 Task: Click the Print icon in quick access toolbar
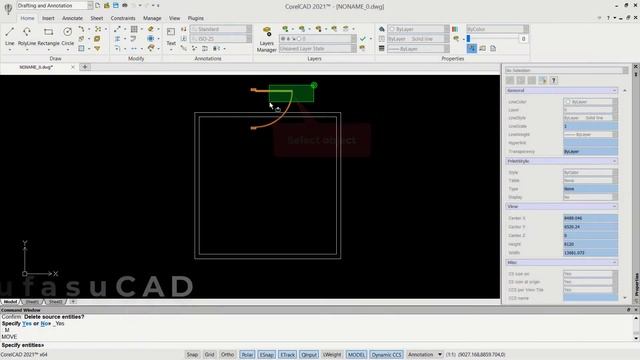[125, 6]
